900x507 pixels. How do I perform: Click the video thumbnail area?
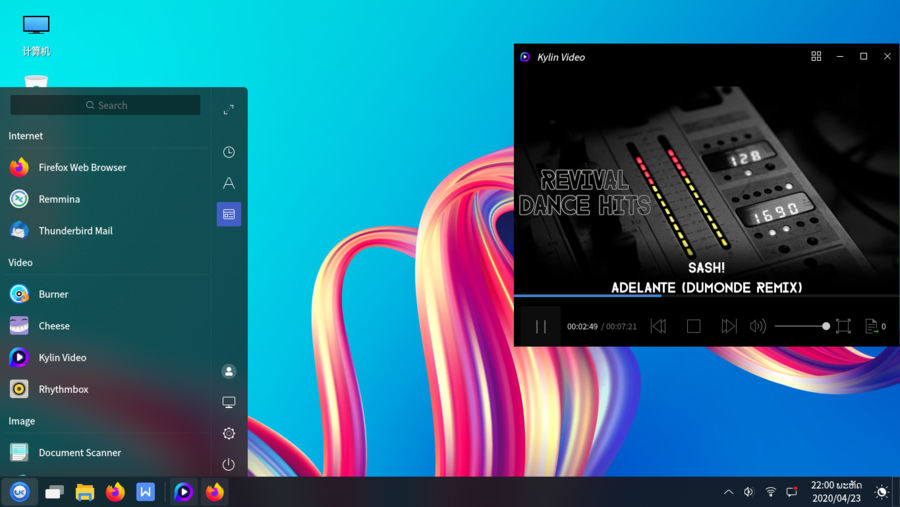[x=707, y=183]
